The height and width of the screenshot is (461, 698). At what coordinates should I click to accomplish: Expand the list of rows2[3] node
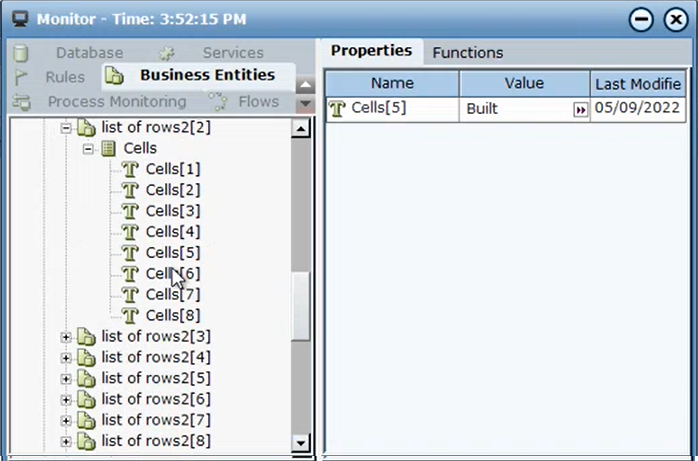[67, 337]
